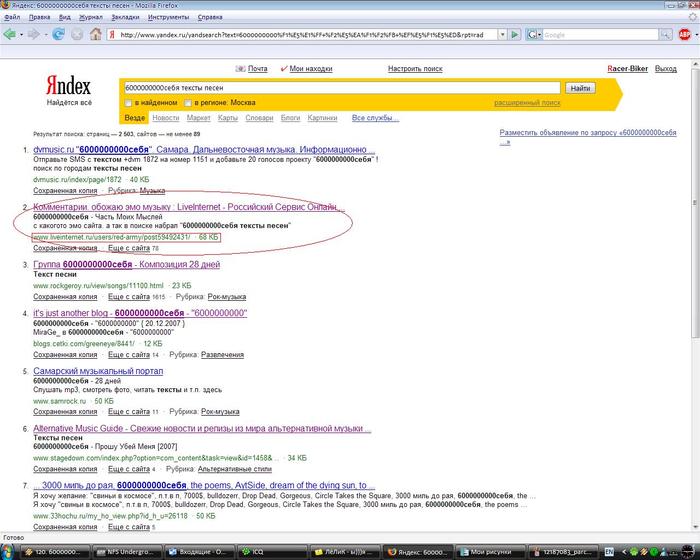Click the clock in the system tray
Screen dimensions: 700x560
tap(688, 552)
